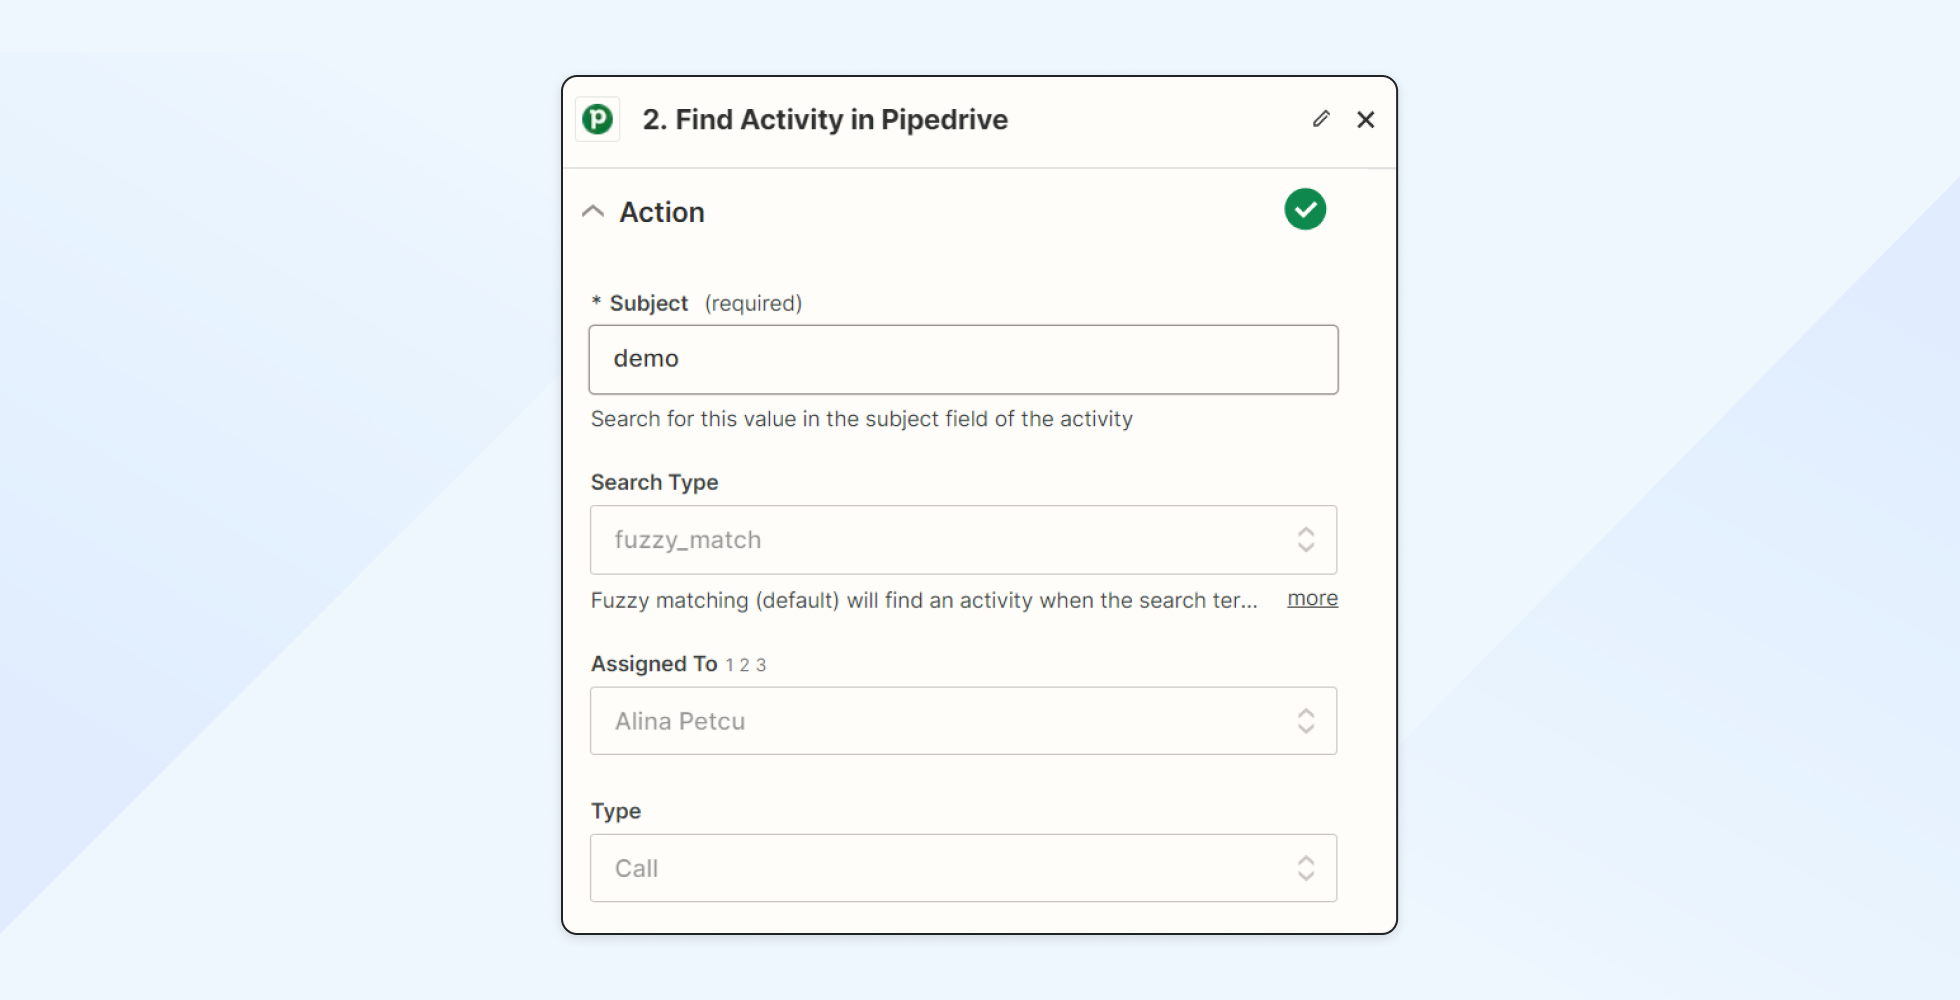
Task: Click the Action section heading
Action: click(x=662, y=212)
